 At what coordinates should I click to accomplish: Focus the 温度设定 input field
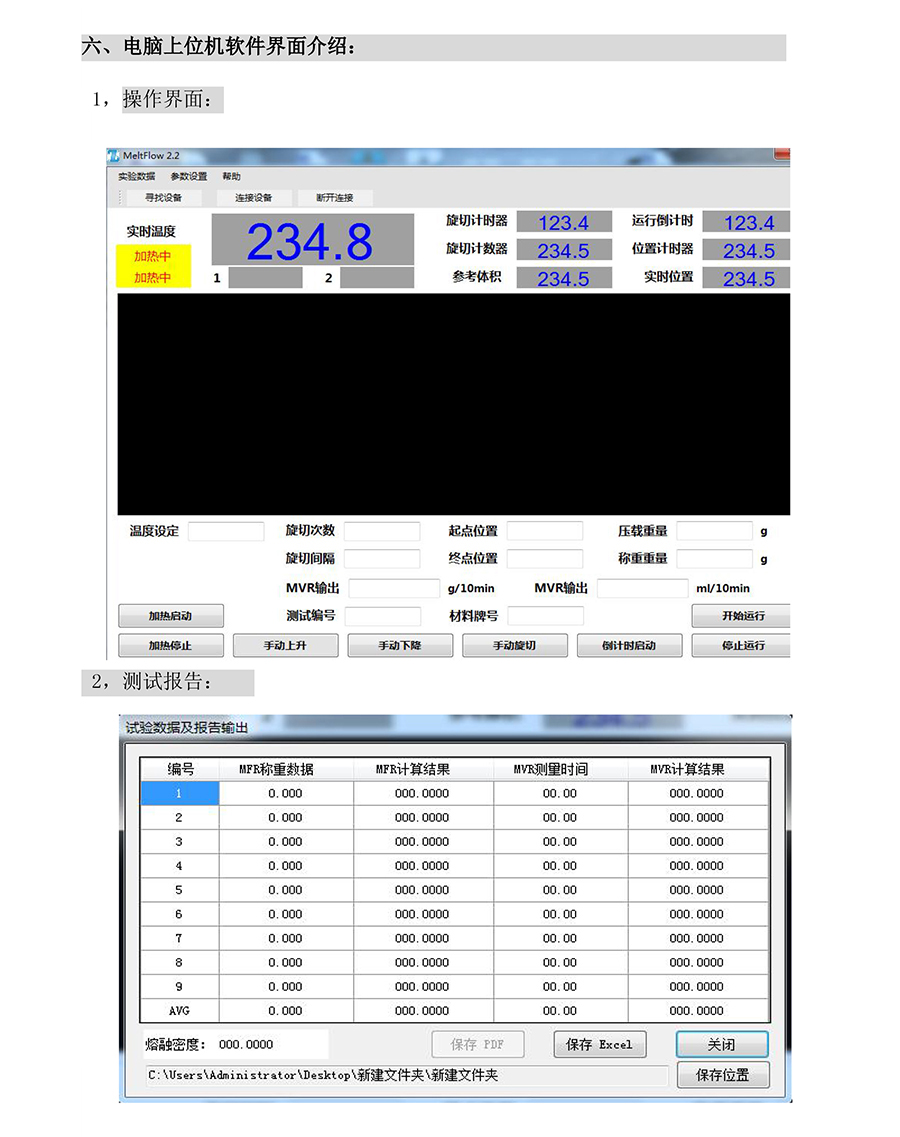click(226, 531)
